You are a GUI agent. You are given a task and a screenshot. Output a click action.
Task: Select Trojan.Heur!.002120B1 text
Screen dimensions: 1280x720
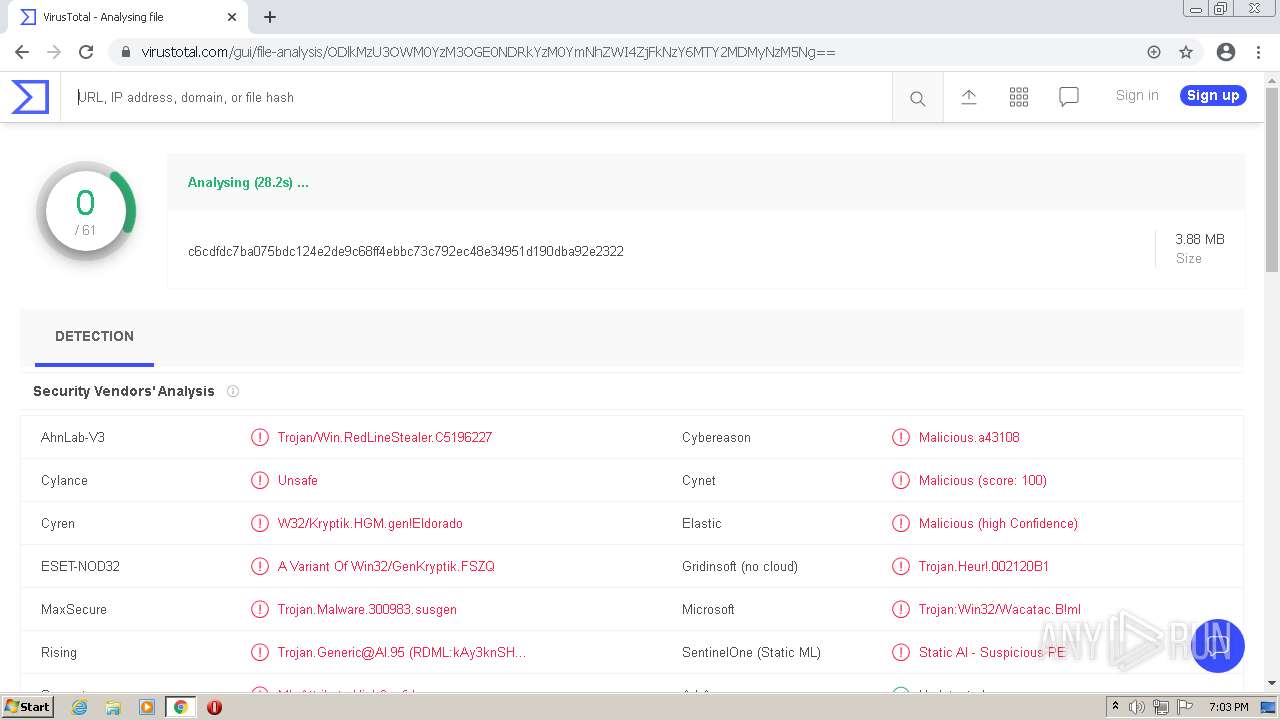tap(984, 566)
